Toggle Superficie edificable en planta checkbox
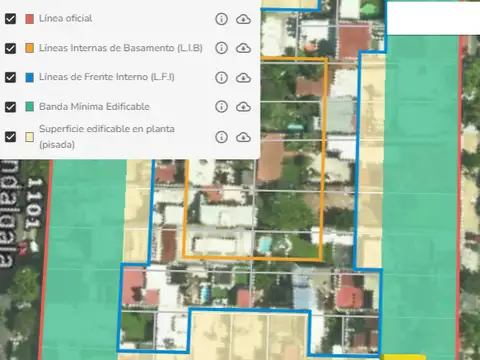The width and height of the screenshot is (480, 360). click(x=10, y=137)
